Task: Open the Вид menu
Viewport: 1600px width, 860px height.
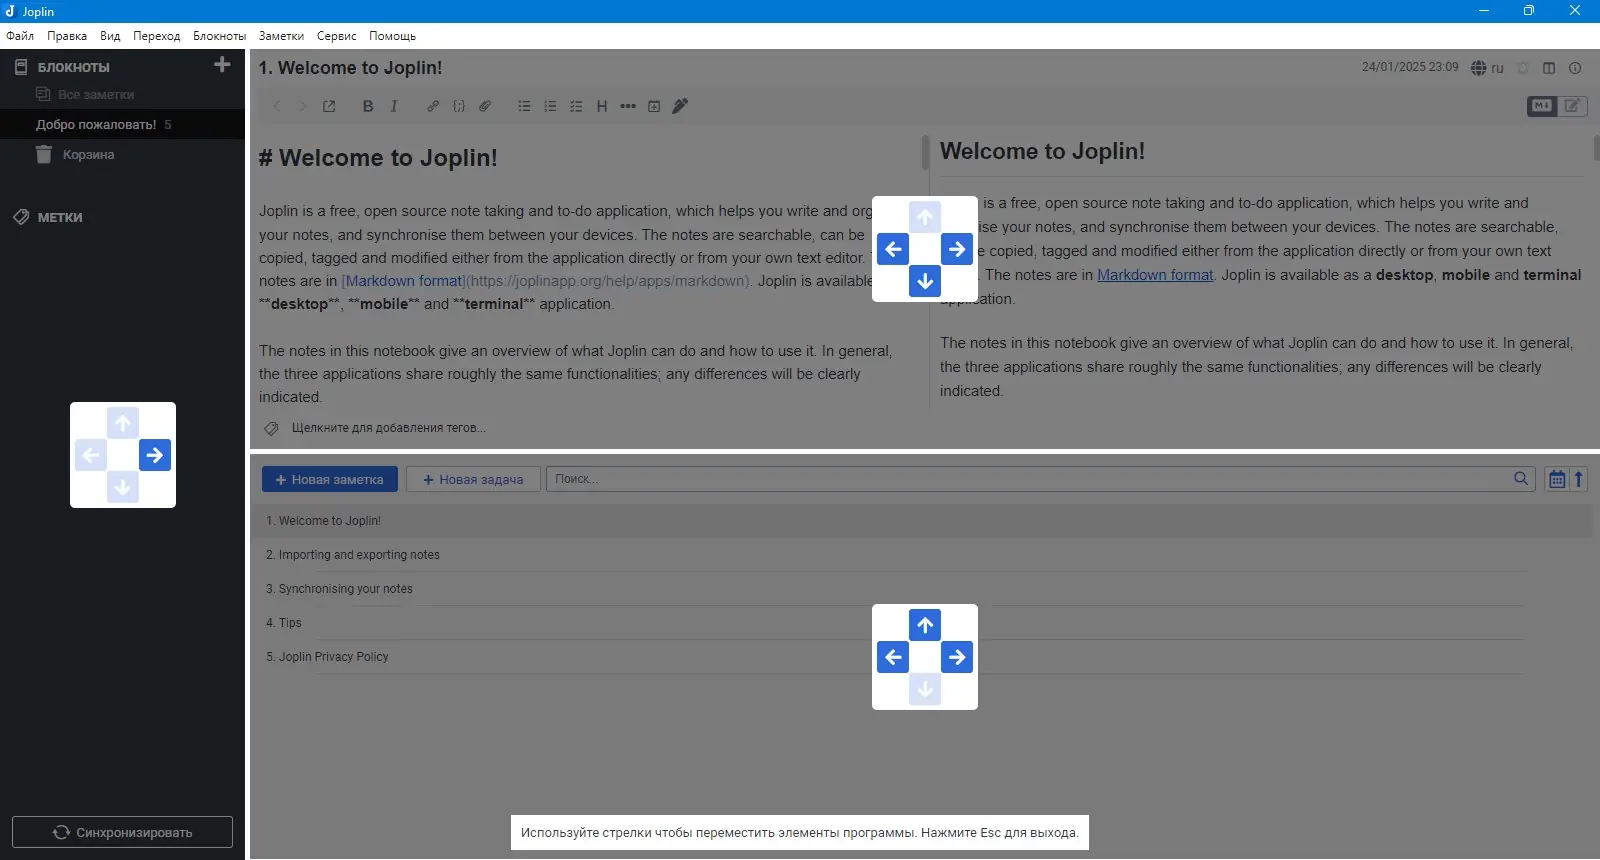Action: [x=110, y=36]
